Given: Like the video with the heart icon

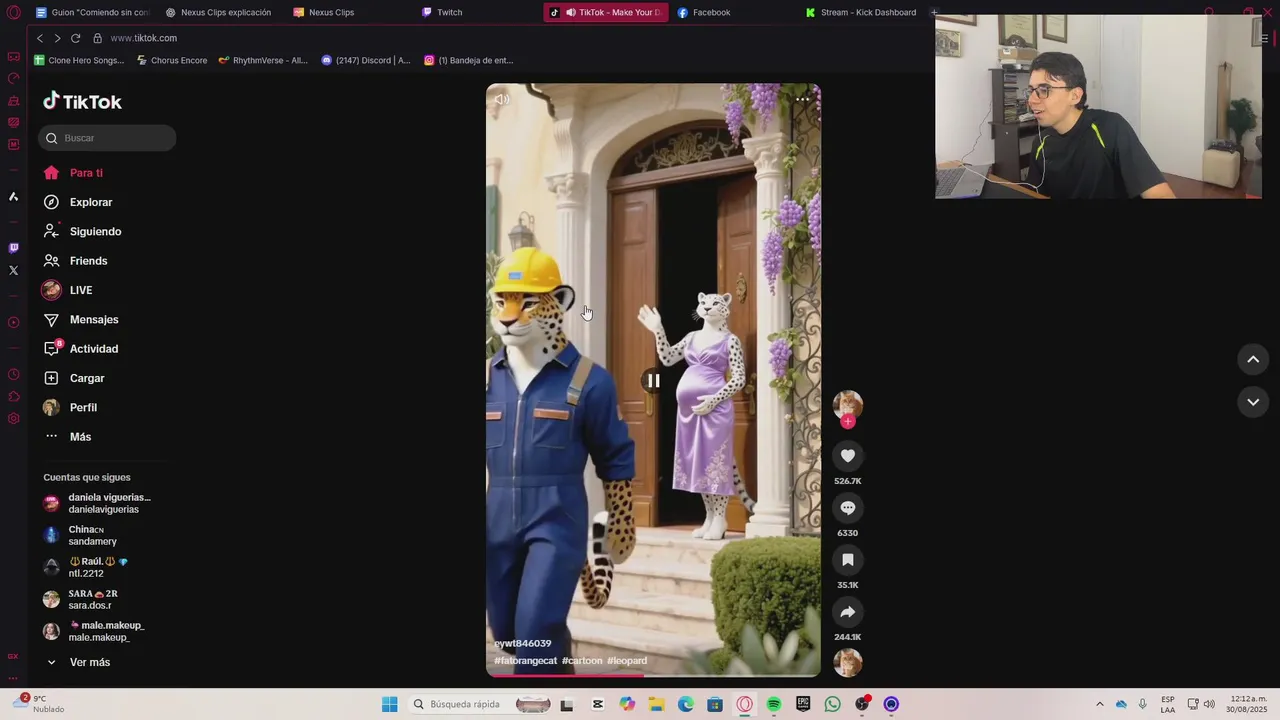Looking at the screenshot, I should coord(848,456).
